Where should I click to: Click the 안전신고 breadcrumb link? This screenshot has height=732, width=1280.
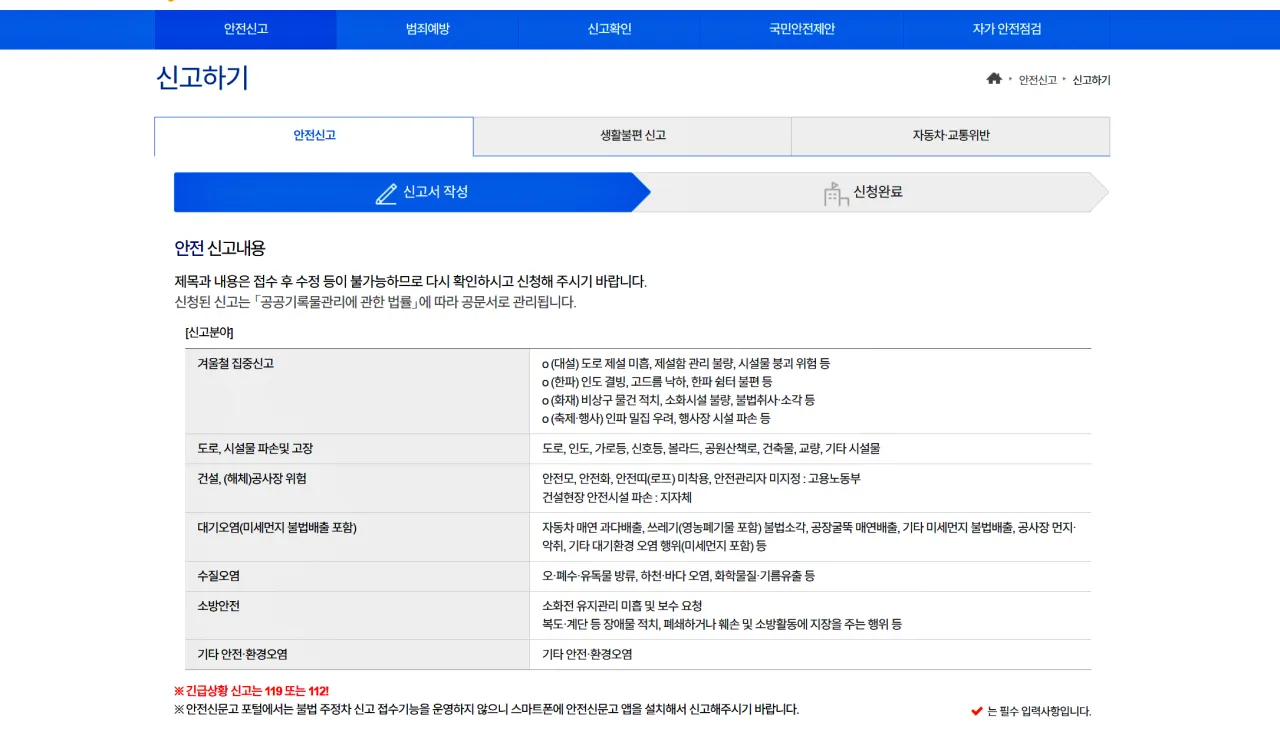pos(1036,80)
